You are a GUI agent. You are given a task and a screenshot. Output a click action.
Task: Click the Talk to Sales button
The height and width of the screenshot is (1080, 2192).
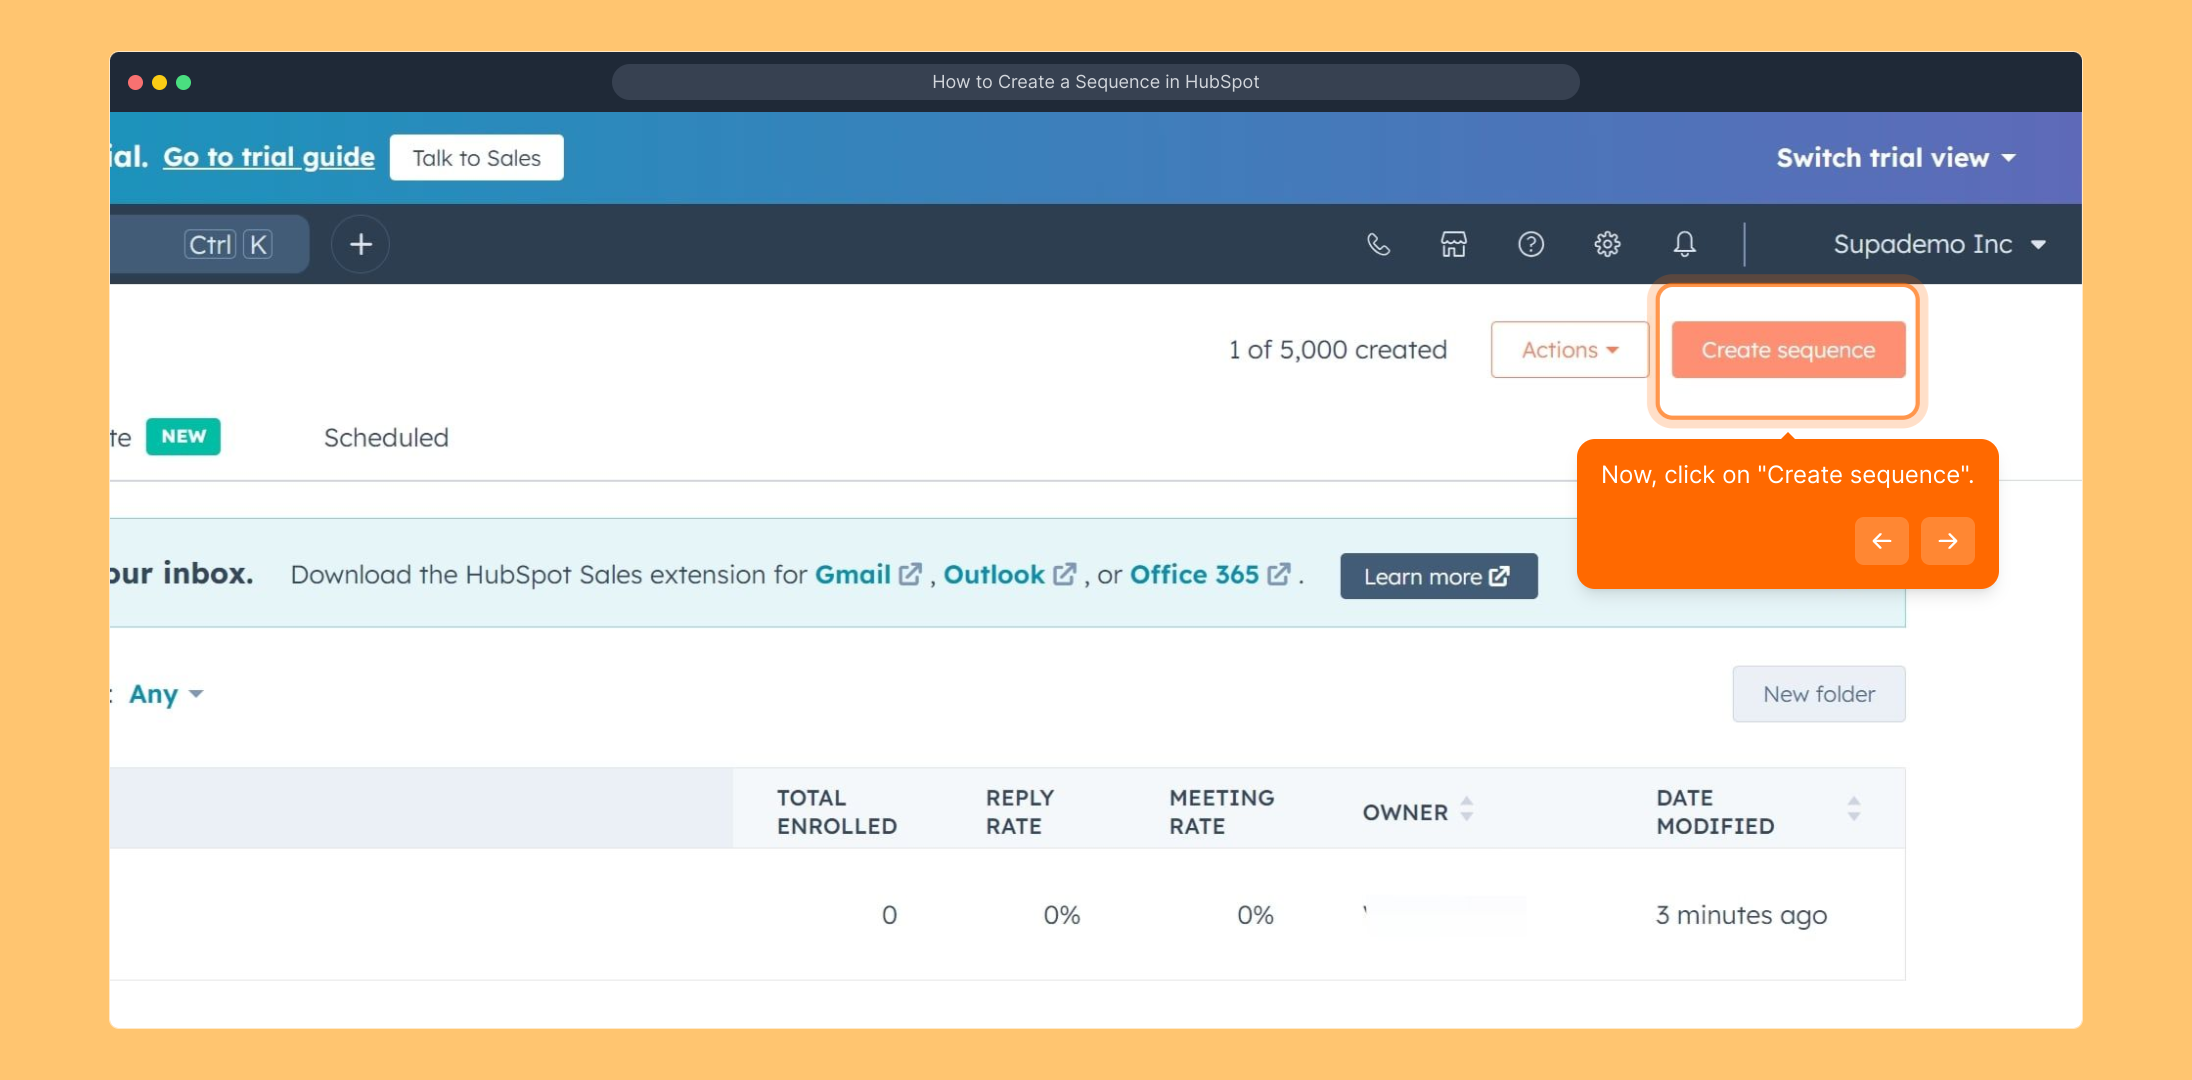click(x=476, y=158)
